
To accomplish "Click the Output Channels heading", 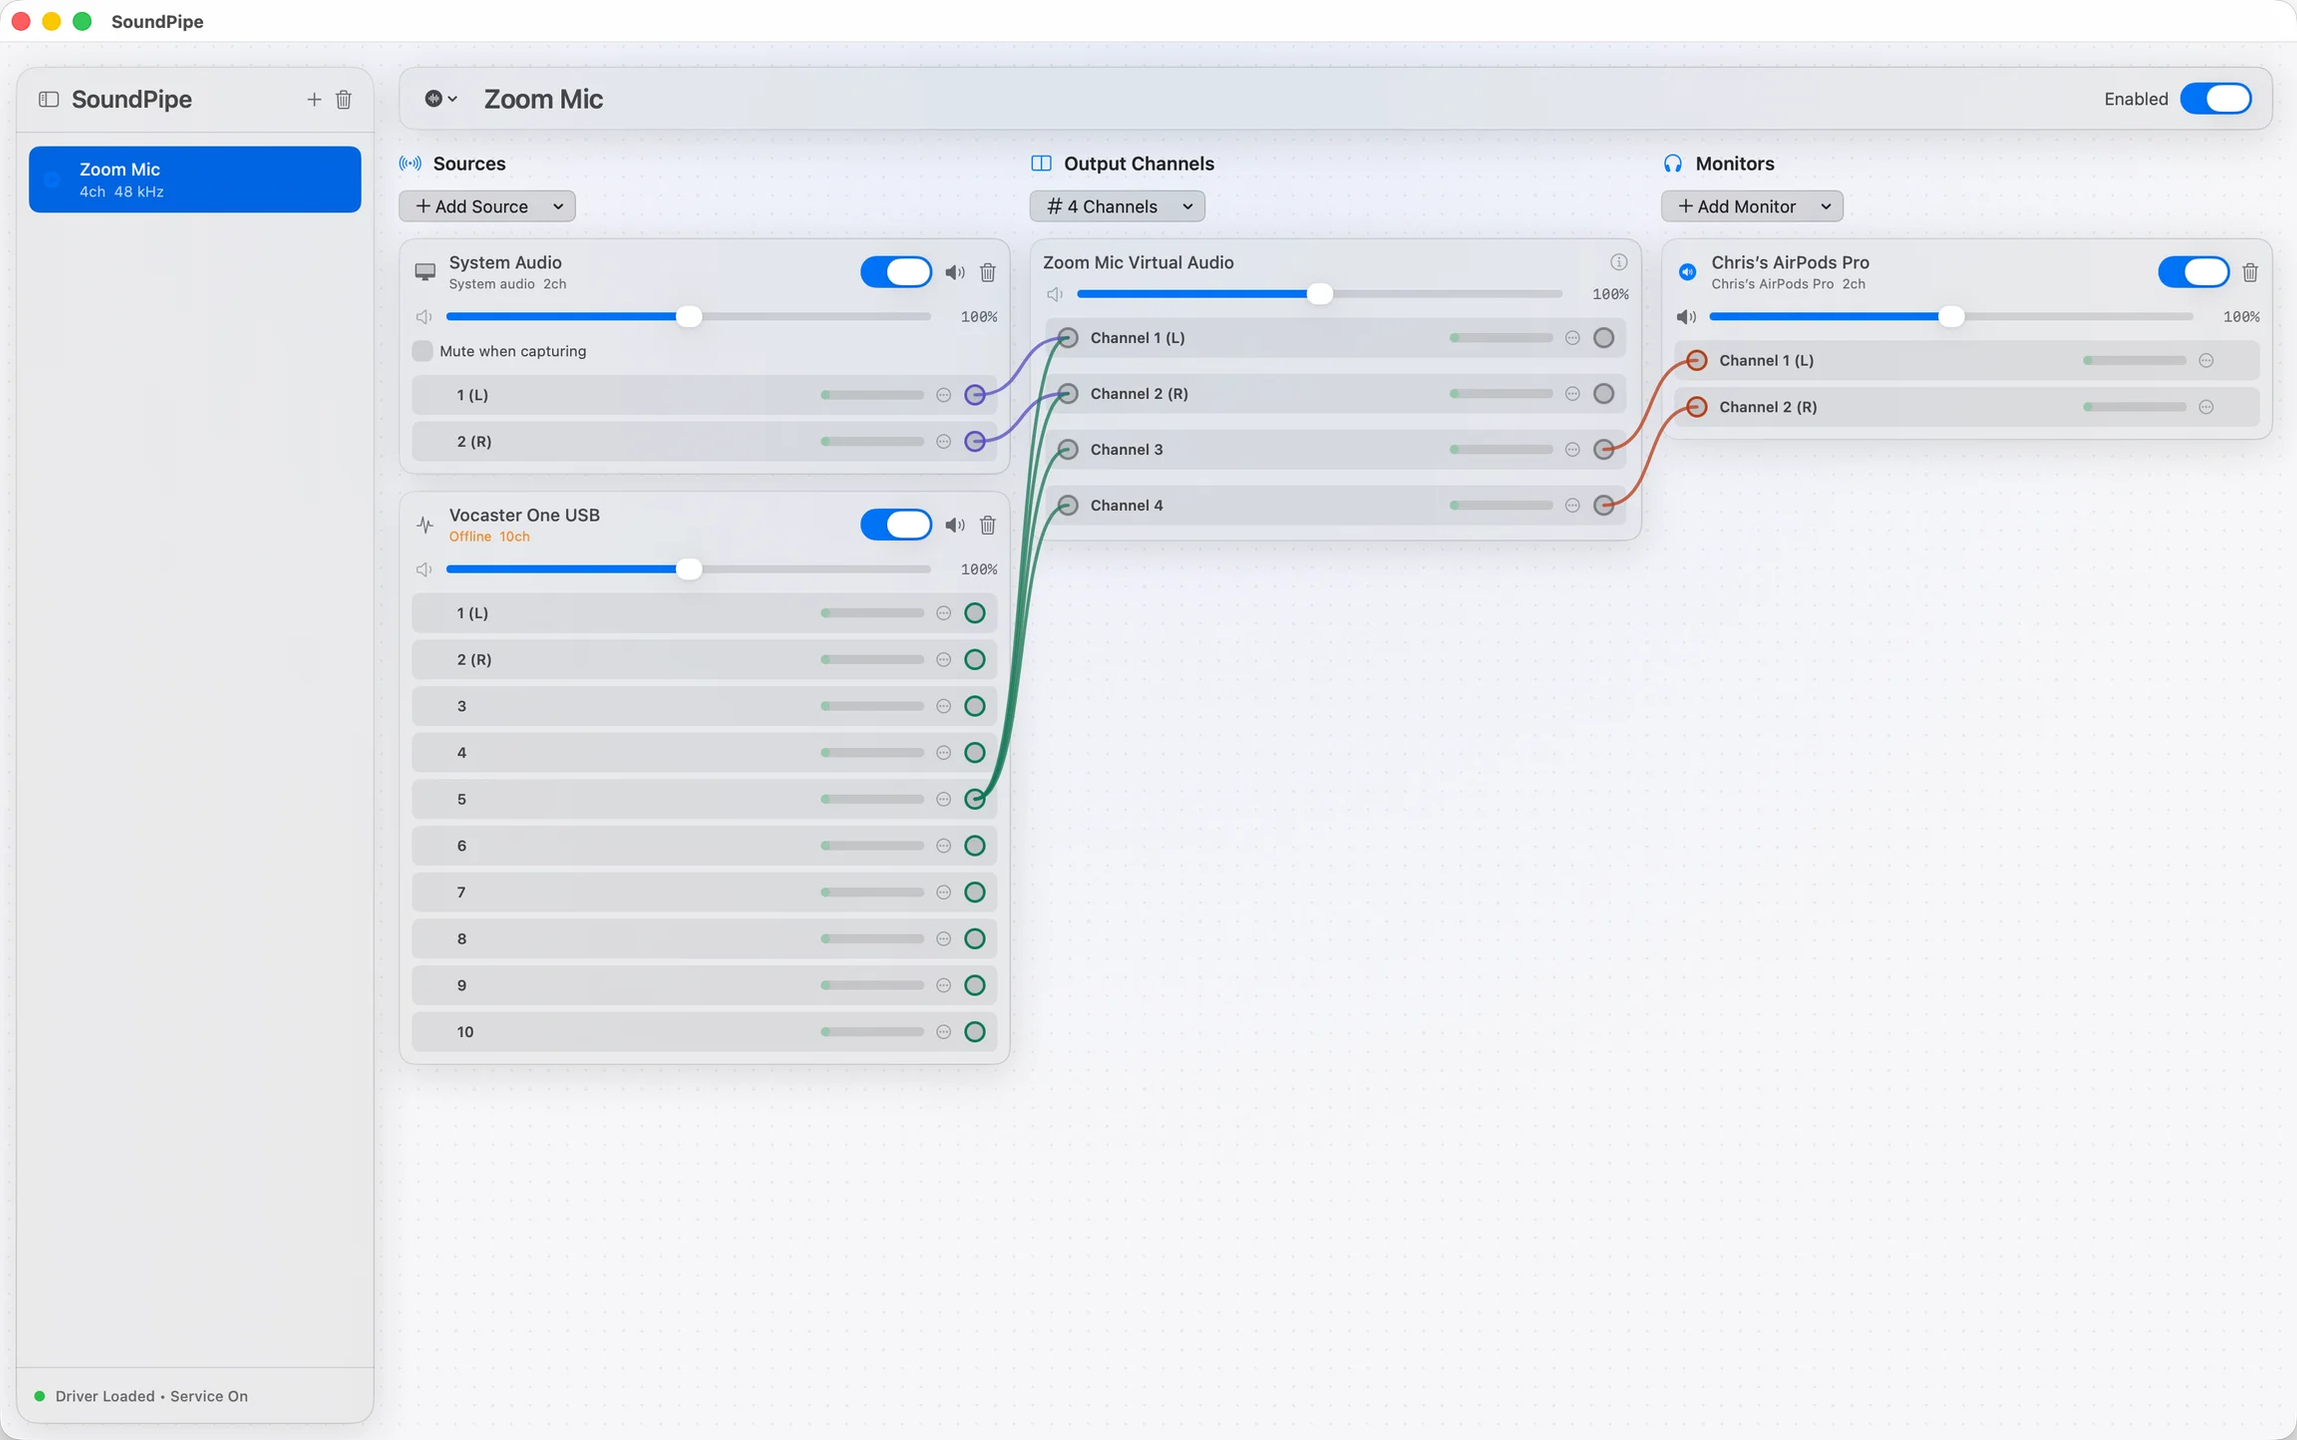I will click(x=1138, y=164).
